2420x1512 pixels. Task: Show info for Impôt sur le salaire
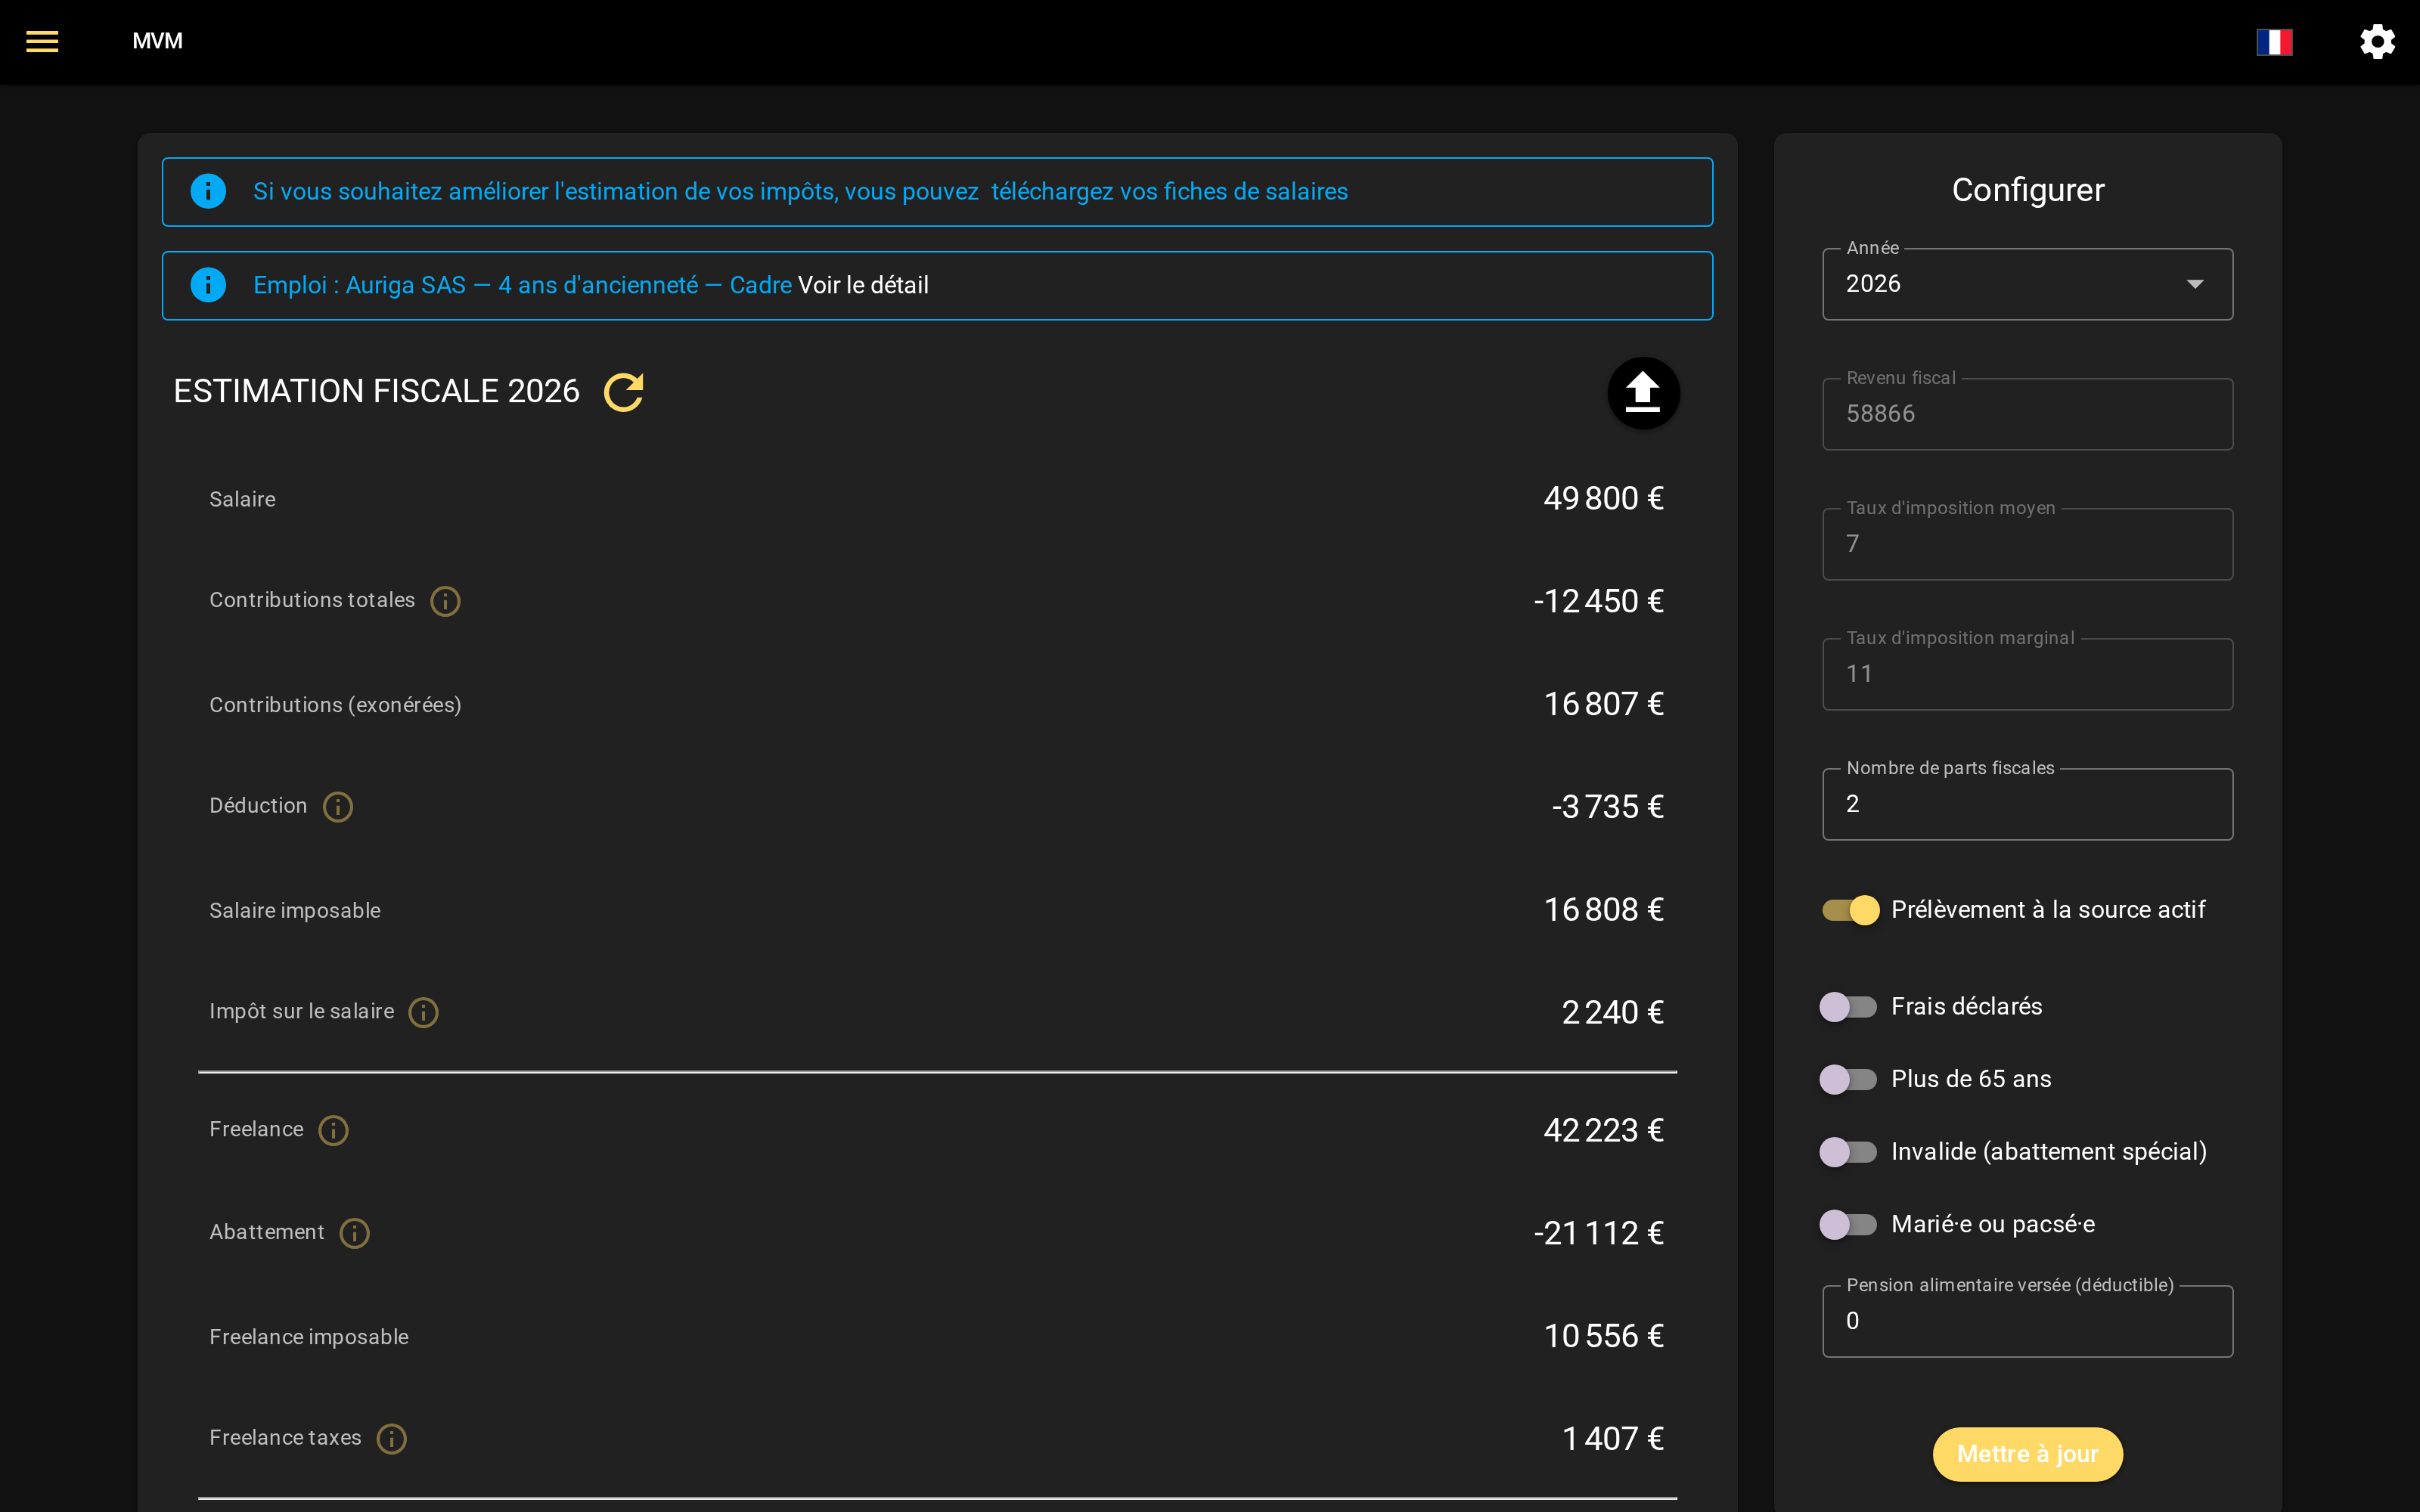pyautogui.click(x=424, y=1013)
